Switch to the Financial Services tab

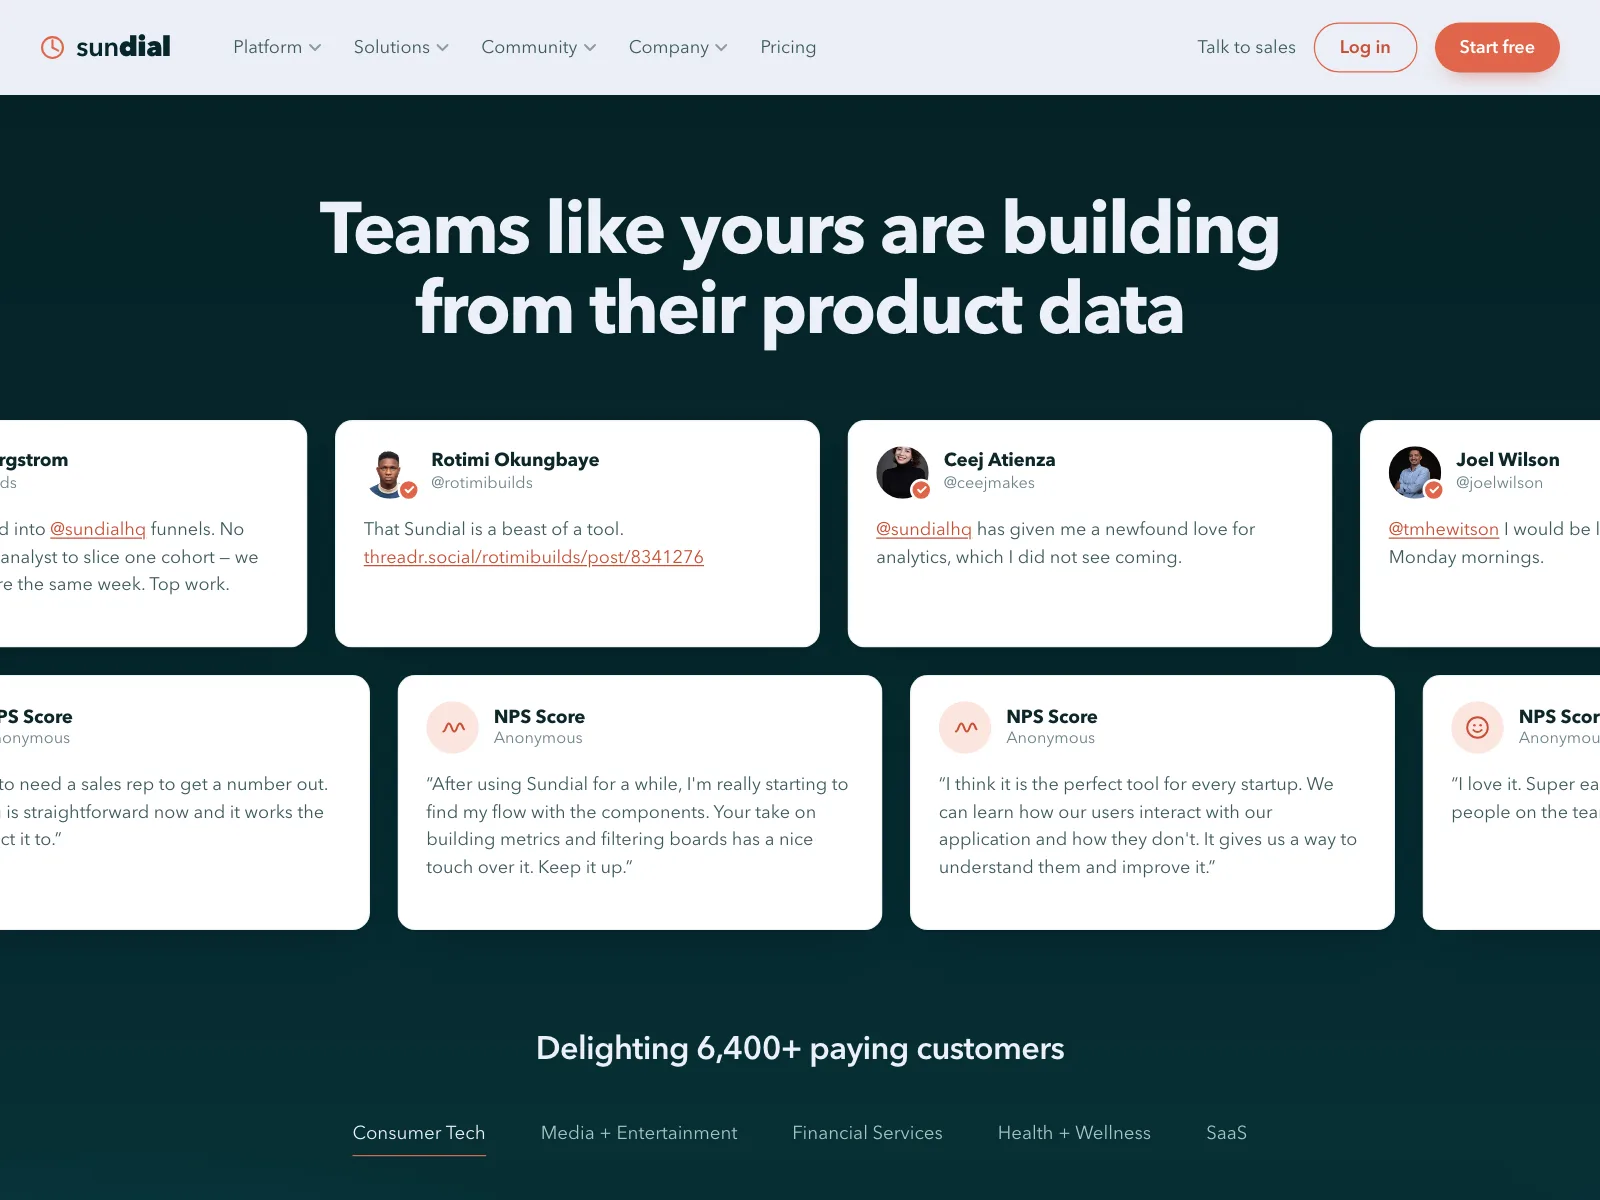(867, 1133)
